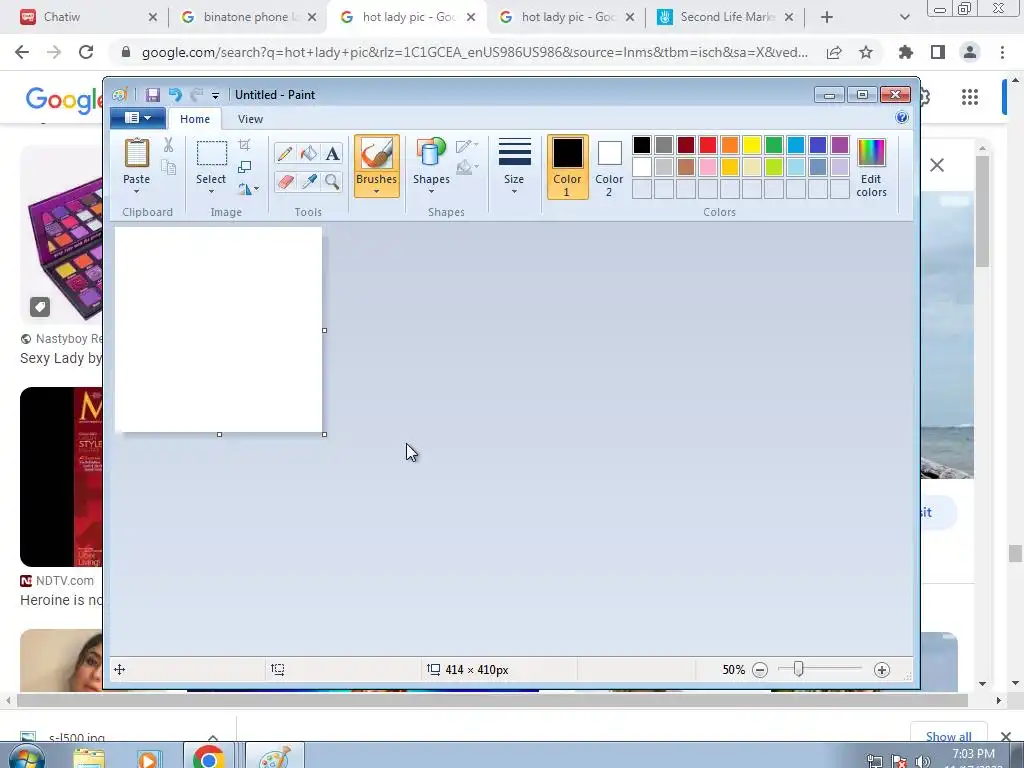
Task: Click the Cut scissors icon
Action: click(168, 145)
